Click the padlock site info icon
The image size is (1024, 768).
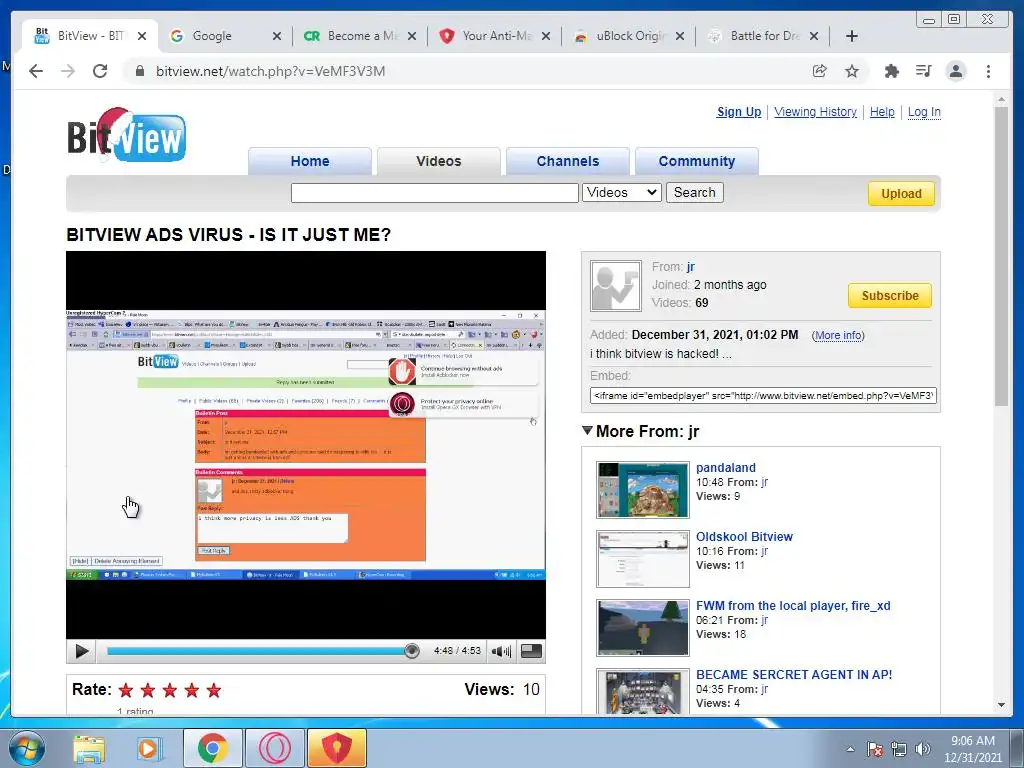139,71
